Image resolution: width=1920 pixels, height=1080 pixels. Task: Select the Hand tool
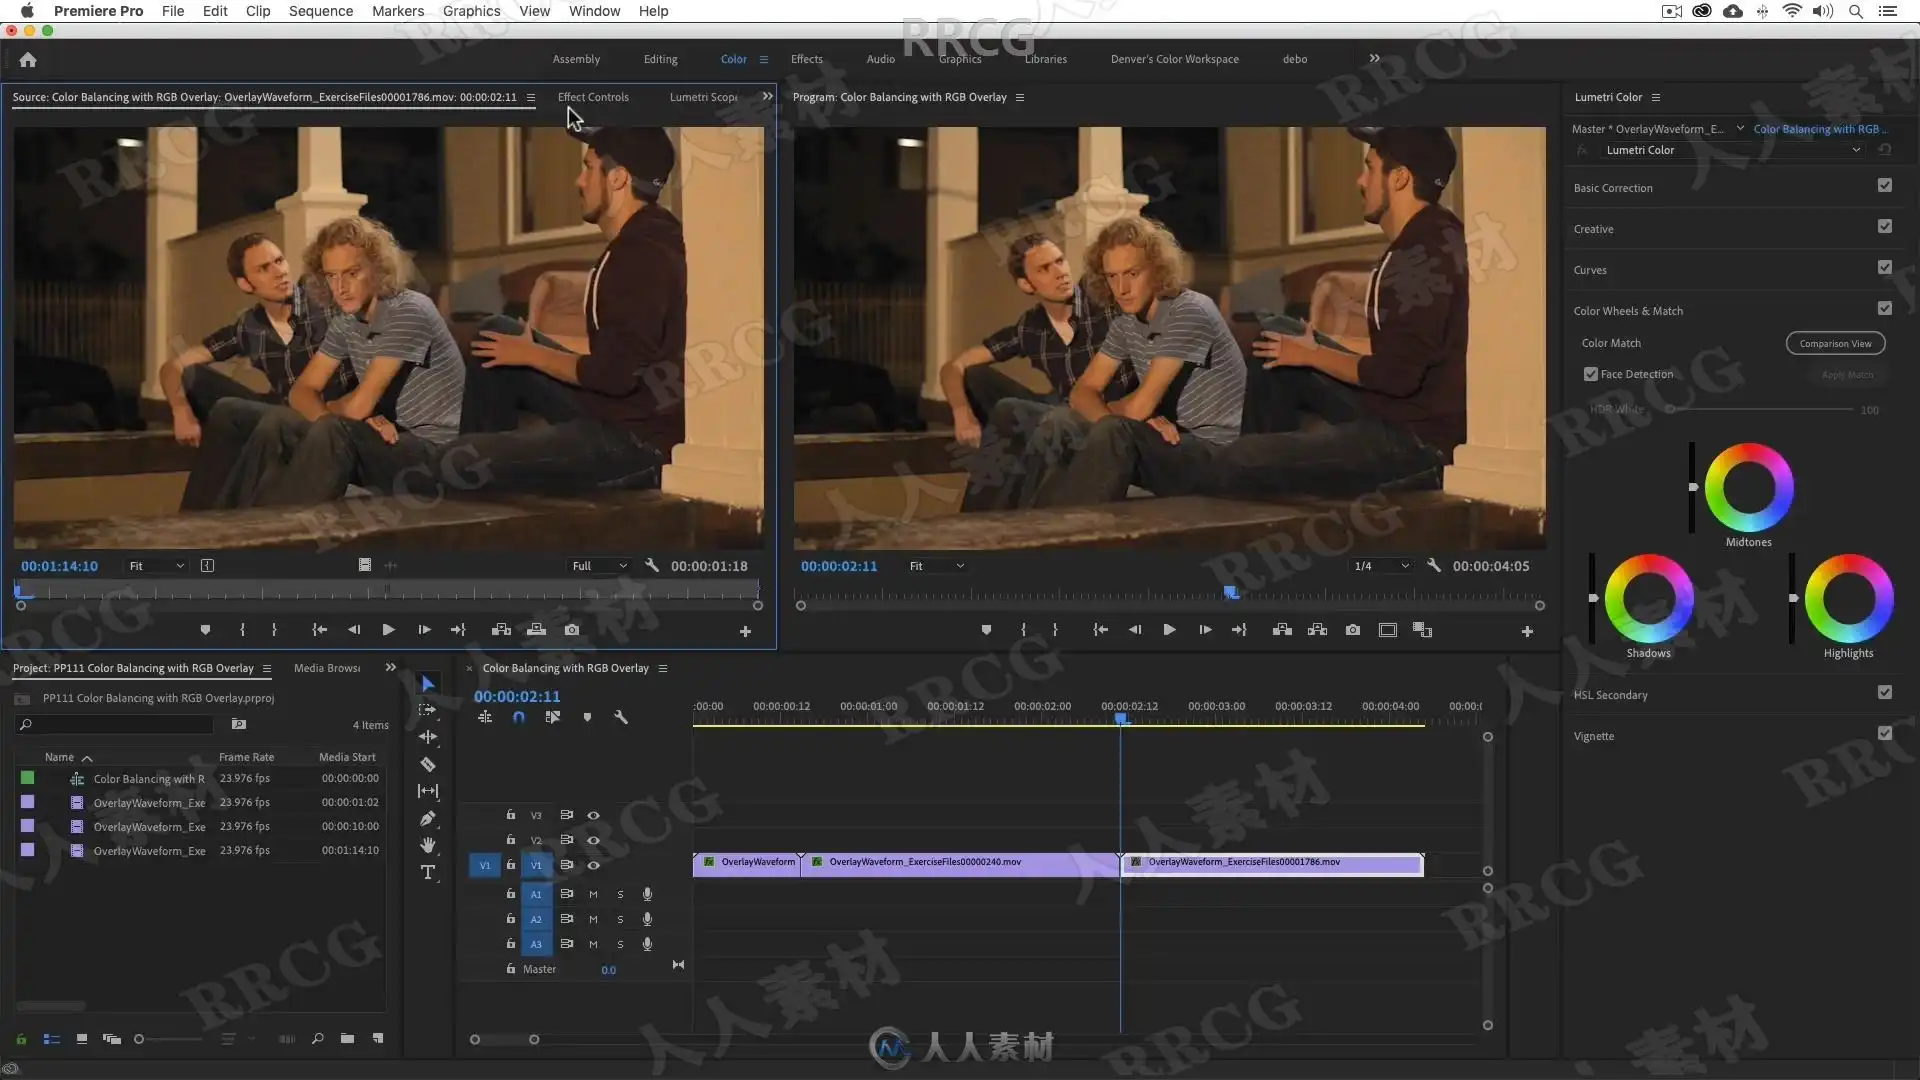point(427,845)
